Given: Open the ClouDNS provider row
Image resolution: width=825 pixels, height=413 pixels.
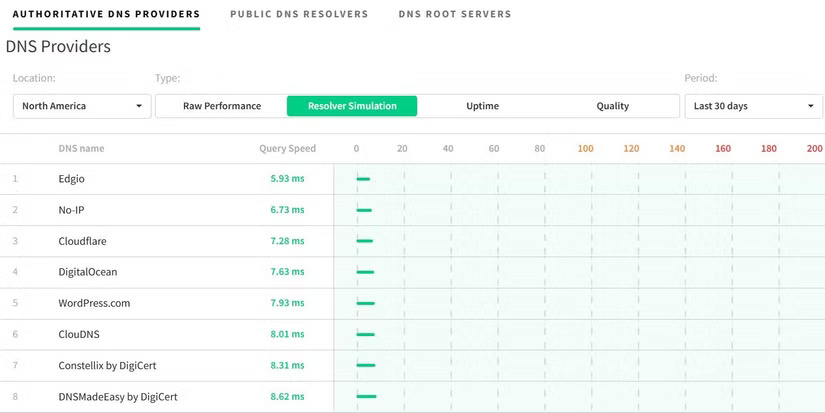Looking at the screenshot, I should pyautogui.click(x=412, y=334).
